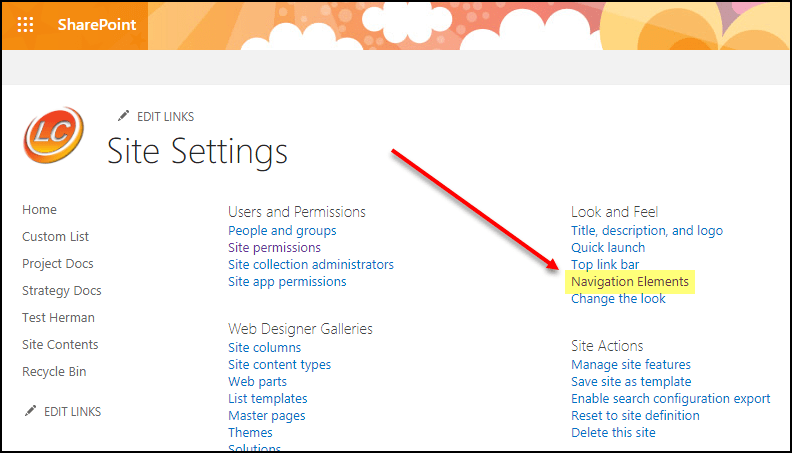Select Home in left navigation
This screenshot has height=453, width=792.
(x=40, y=210)
